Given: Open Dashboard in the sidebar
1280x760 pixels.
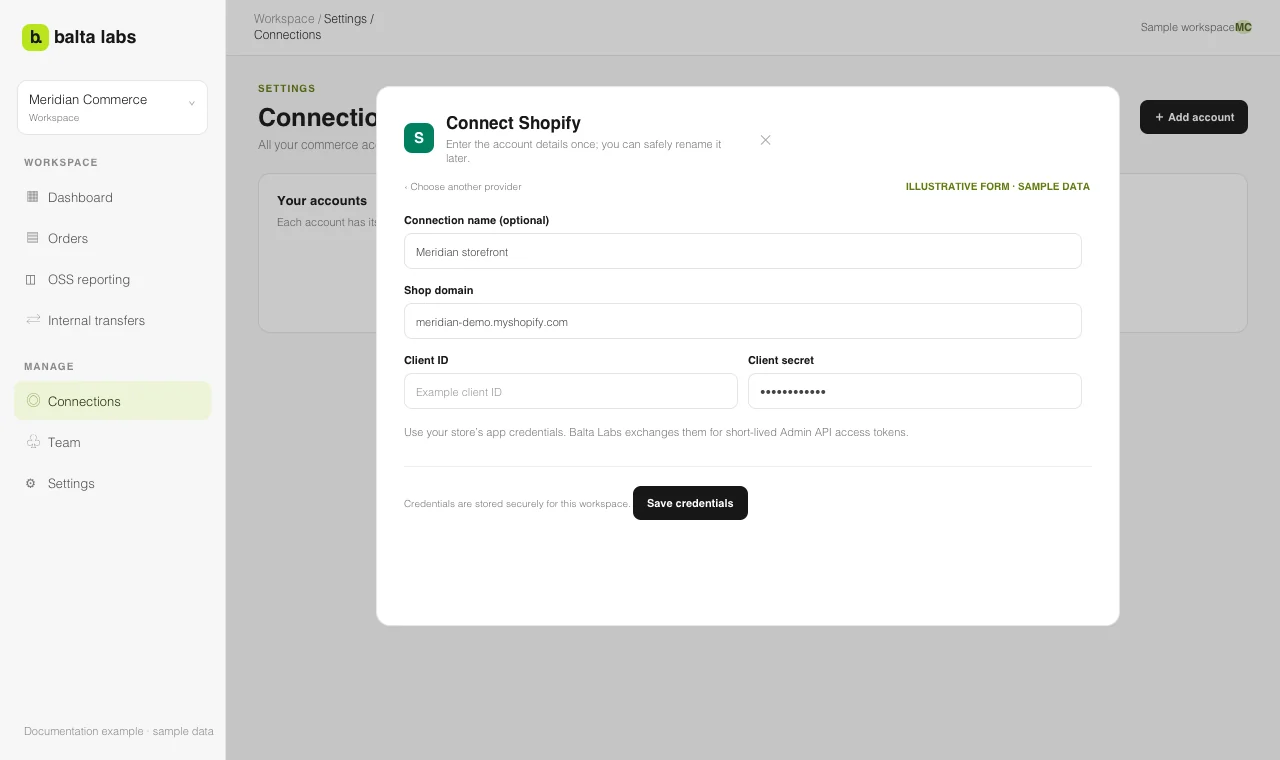Looking at the screenshot, I should pos(112,197).
